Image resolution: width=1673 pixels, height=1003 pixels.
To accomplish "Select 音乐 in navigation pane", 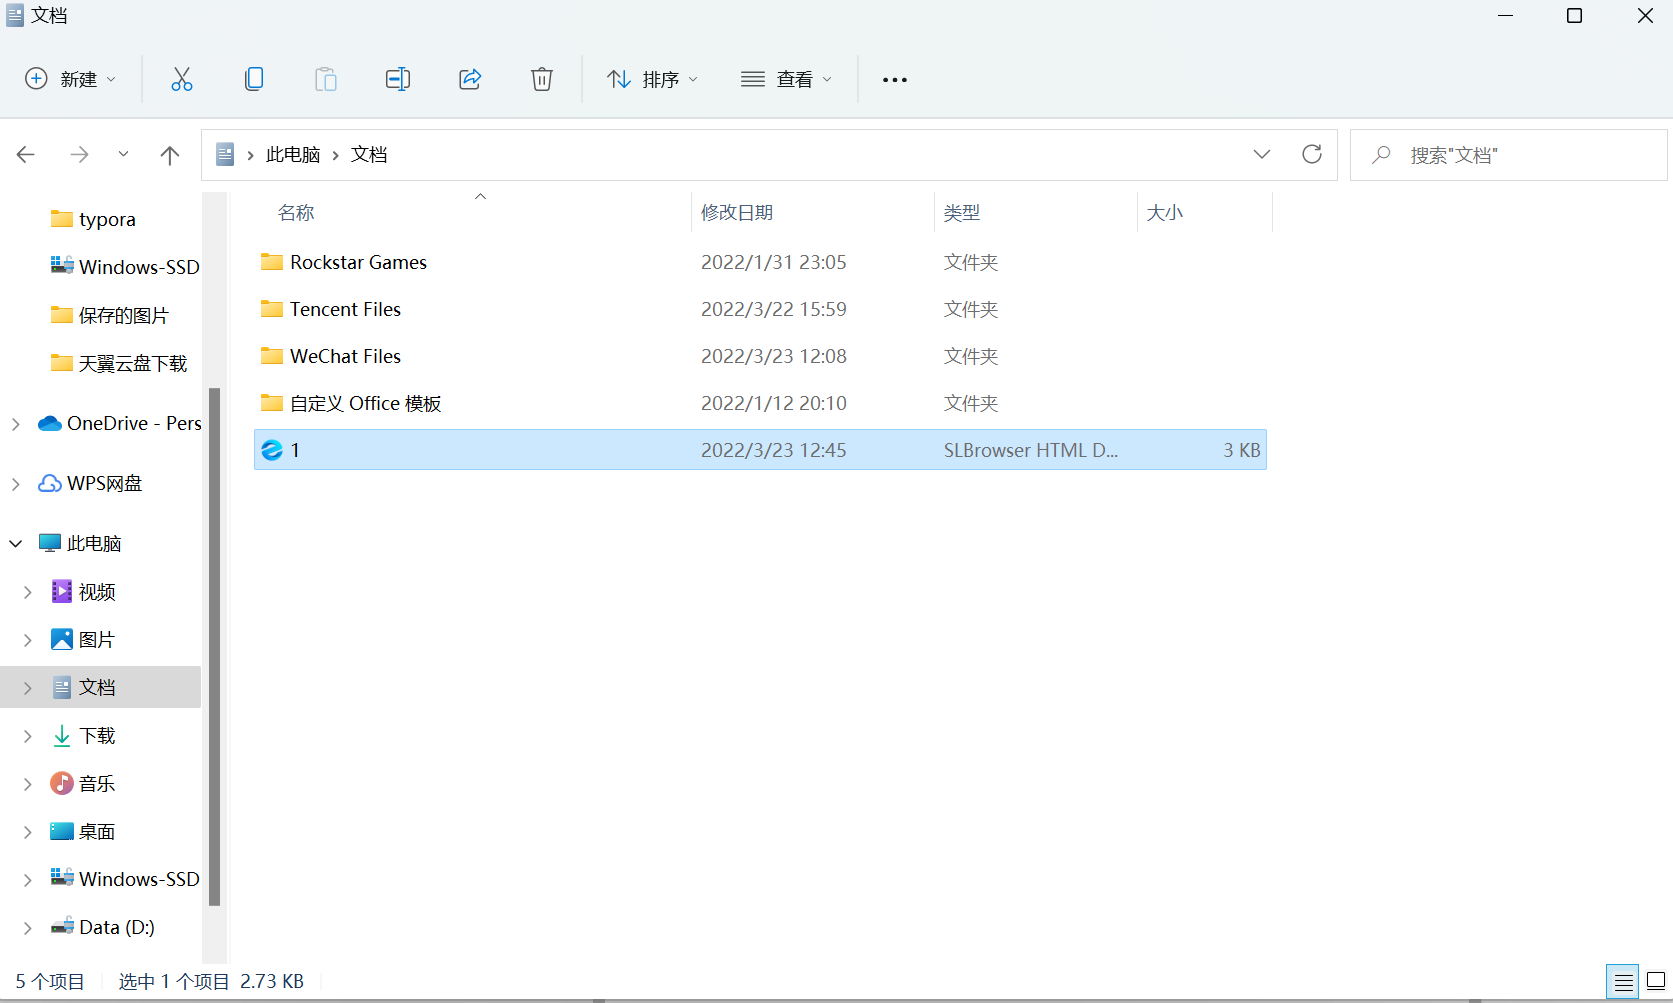I will (x=97, y=783).
